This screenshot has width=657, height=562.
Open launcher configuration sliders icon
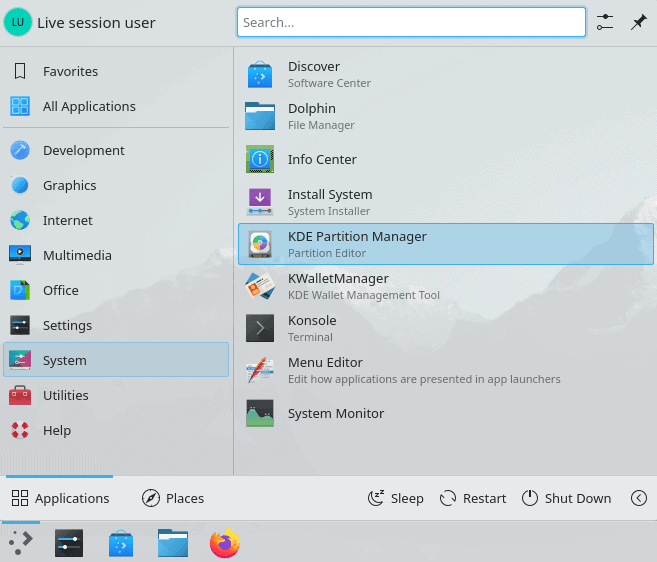point(605,22)
